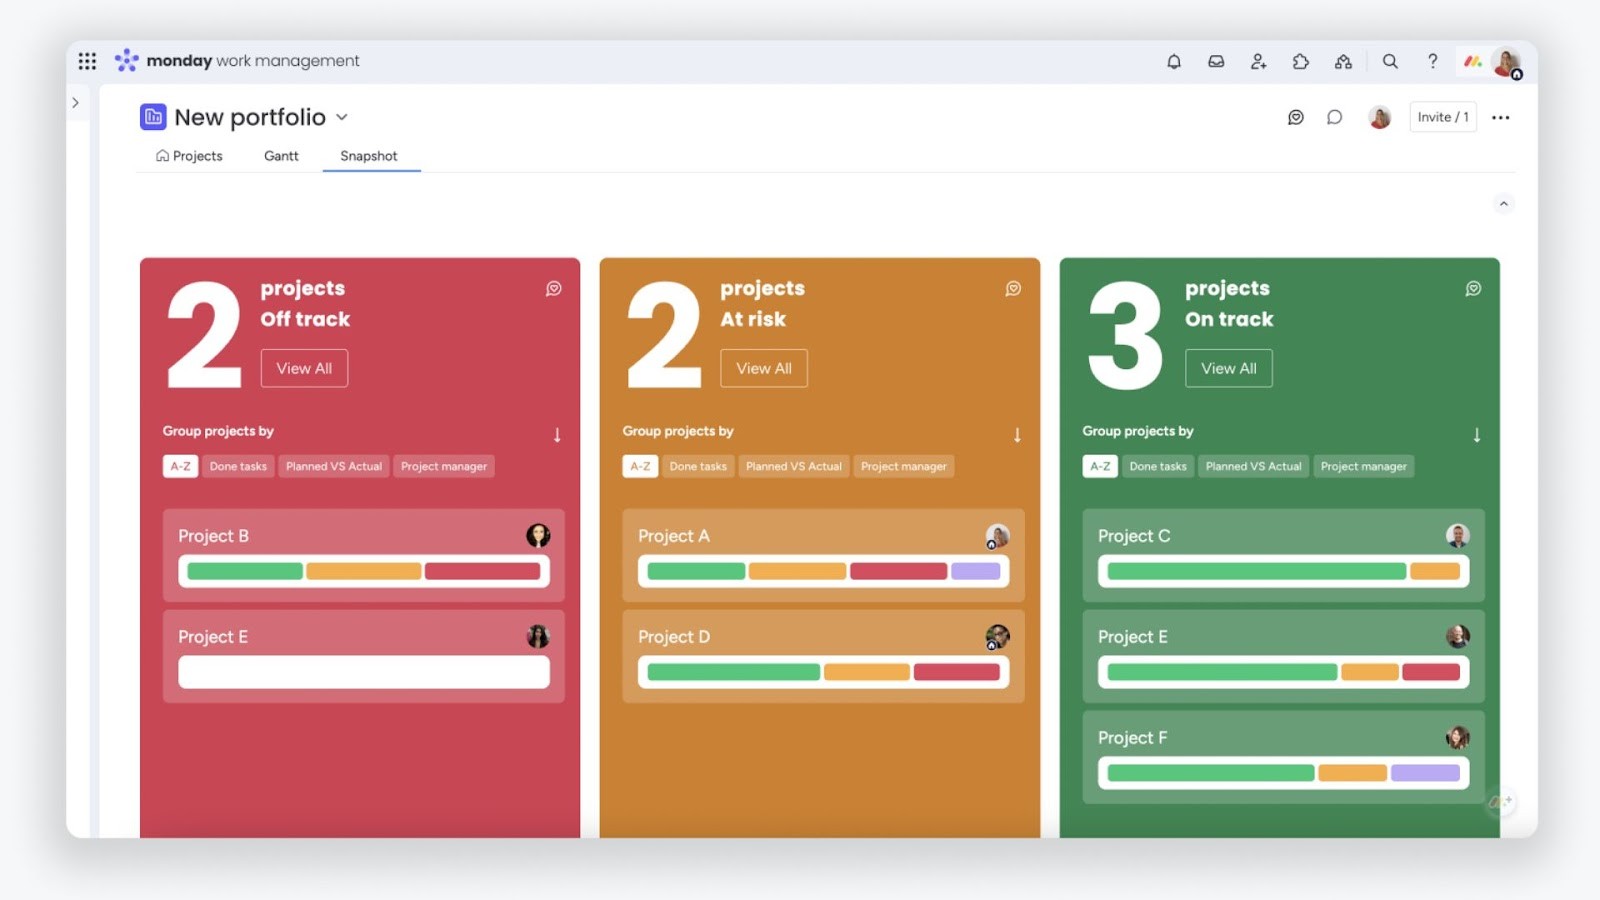Open the inbox icon
1600x900 pixels.
coord(1215,61)
